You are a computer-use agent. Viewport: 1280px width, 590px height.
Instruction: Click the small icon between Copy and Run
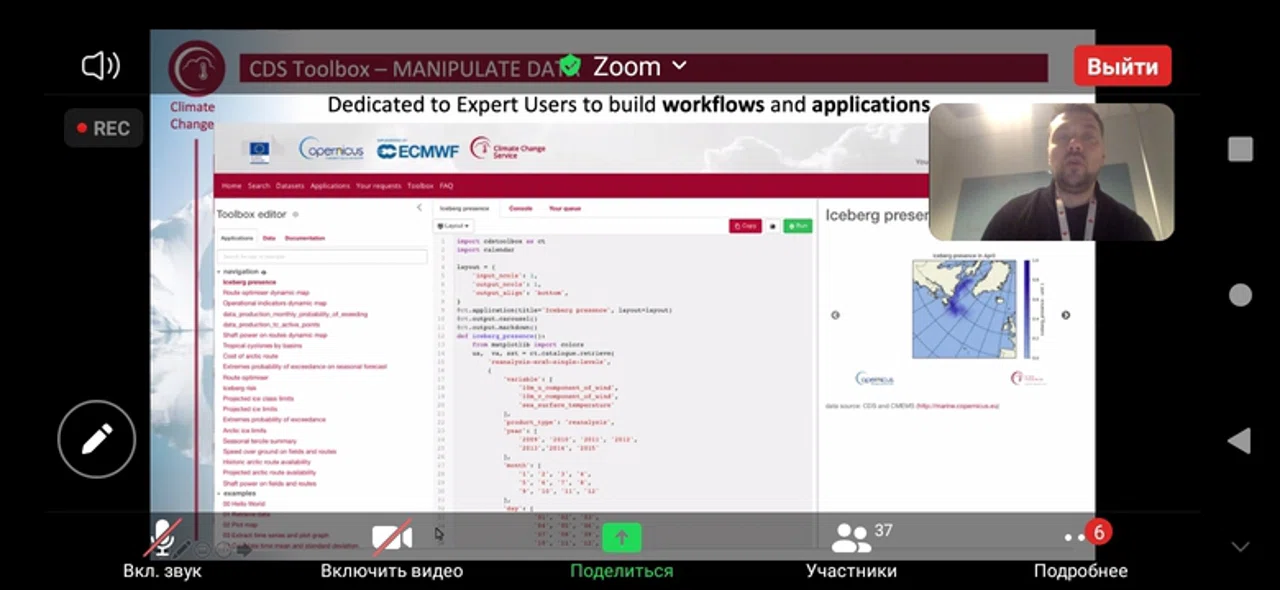(x=772, y=226)
